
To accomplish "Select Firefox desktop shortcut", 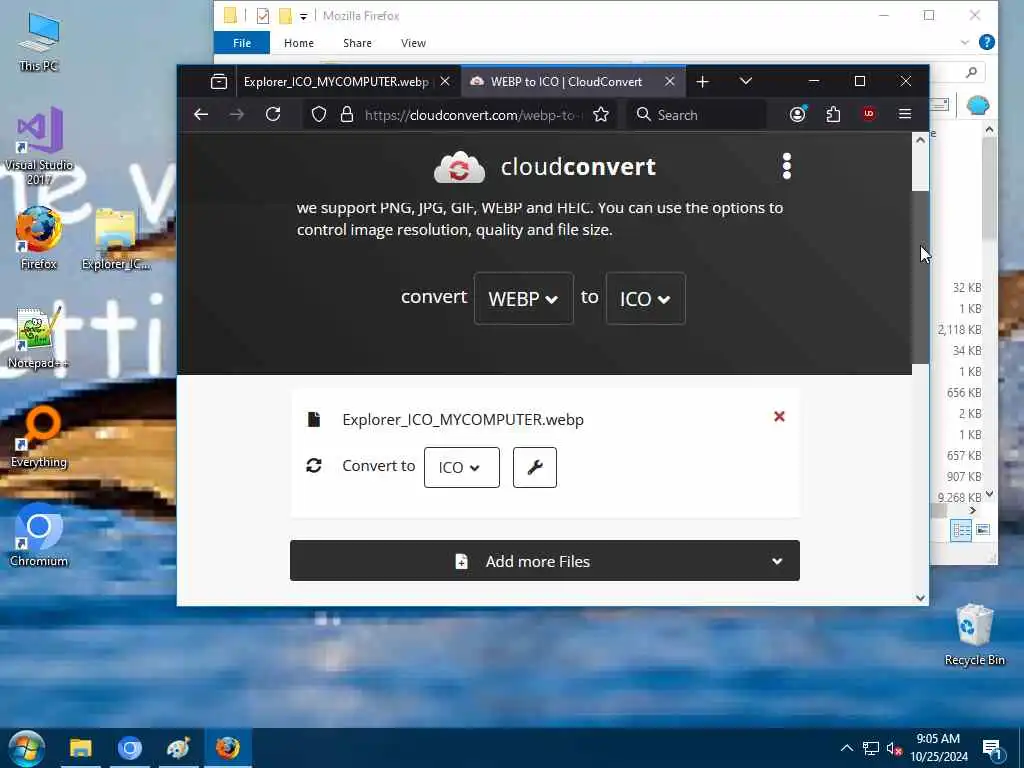I will point(39,238).
